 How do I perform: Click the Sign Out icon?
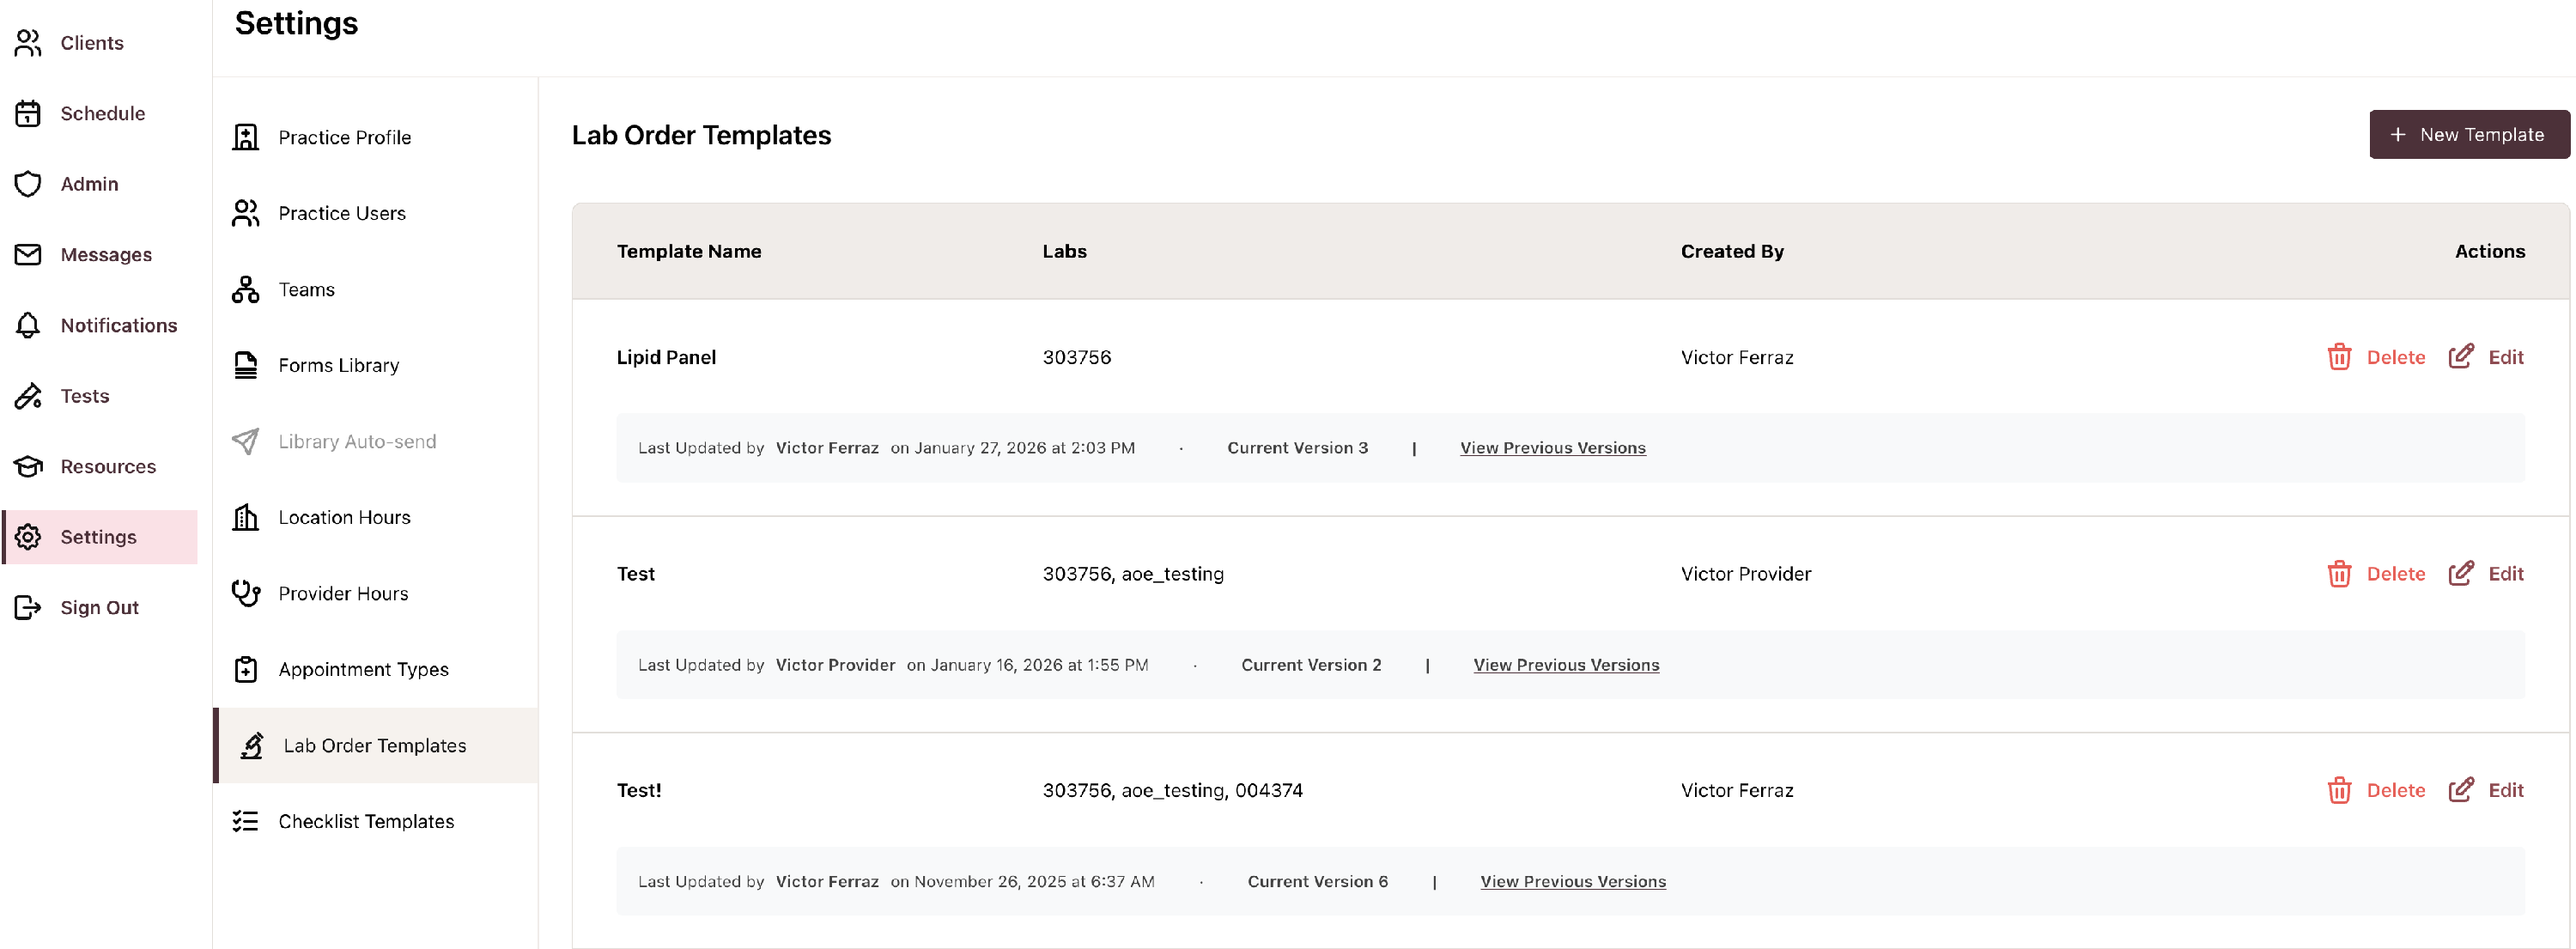coord(28,607)
